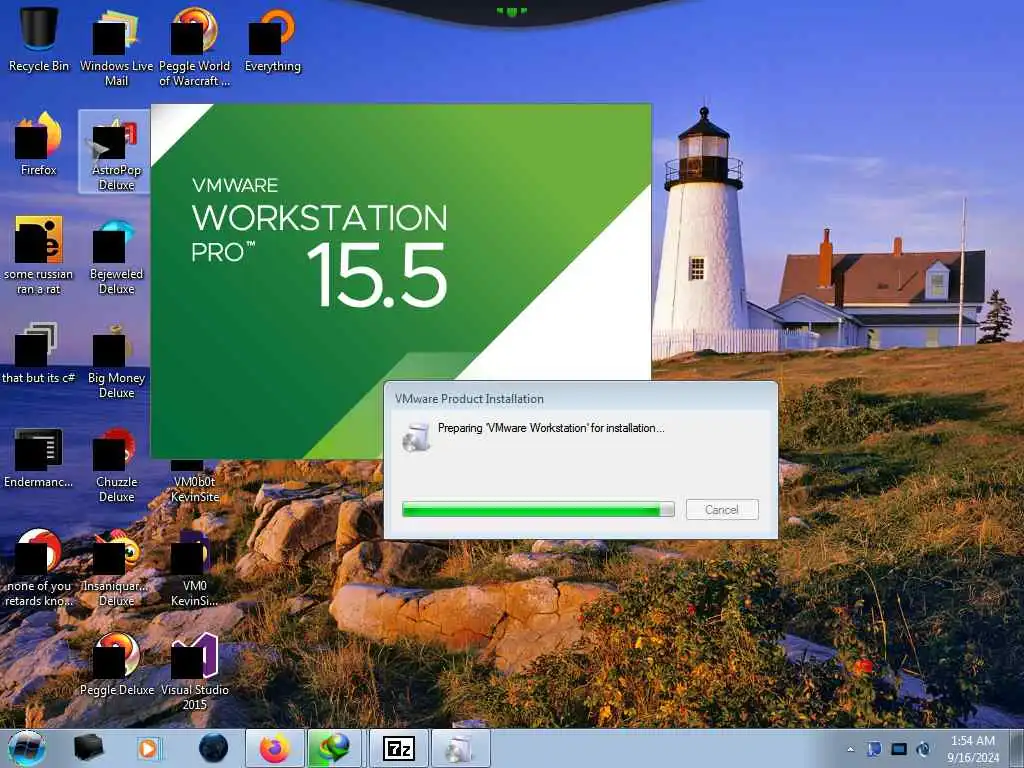Switch to the installer taskbar button

pyautogui.click(x=460, y=748)
